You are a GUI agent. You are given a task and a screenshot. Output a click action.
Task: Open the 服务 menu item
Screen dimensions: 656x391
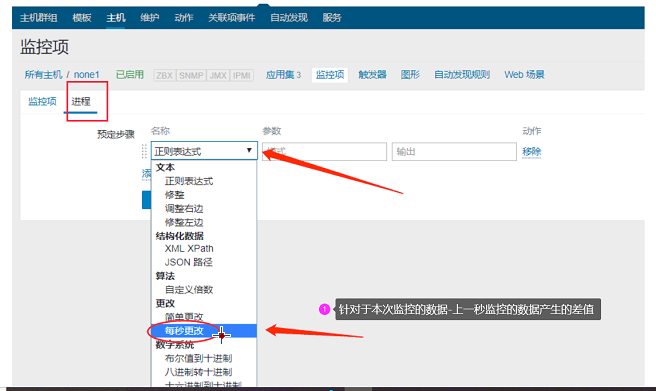(x=332, y=18)
